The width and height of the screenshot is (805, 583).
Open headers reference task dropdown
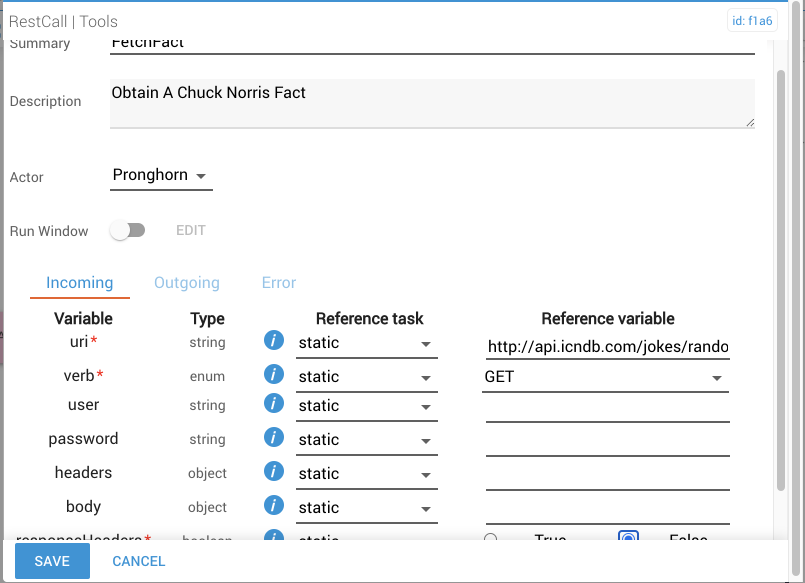(367, 474)
